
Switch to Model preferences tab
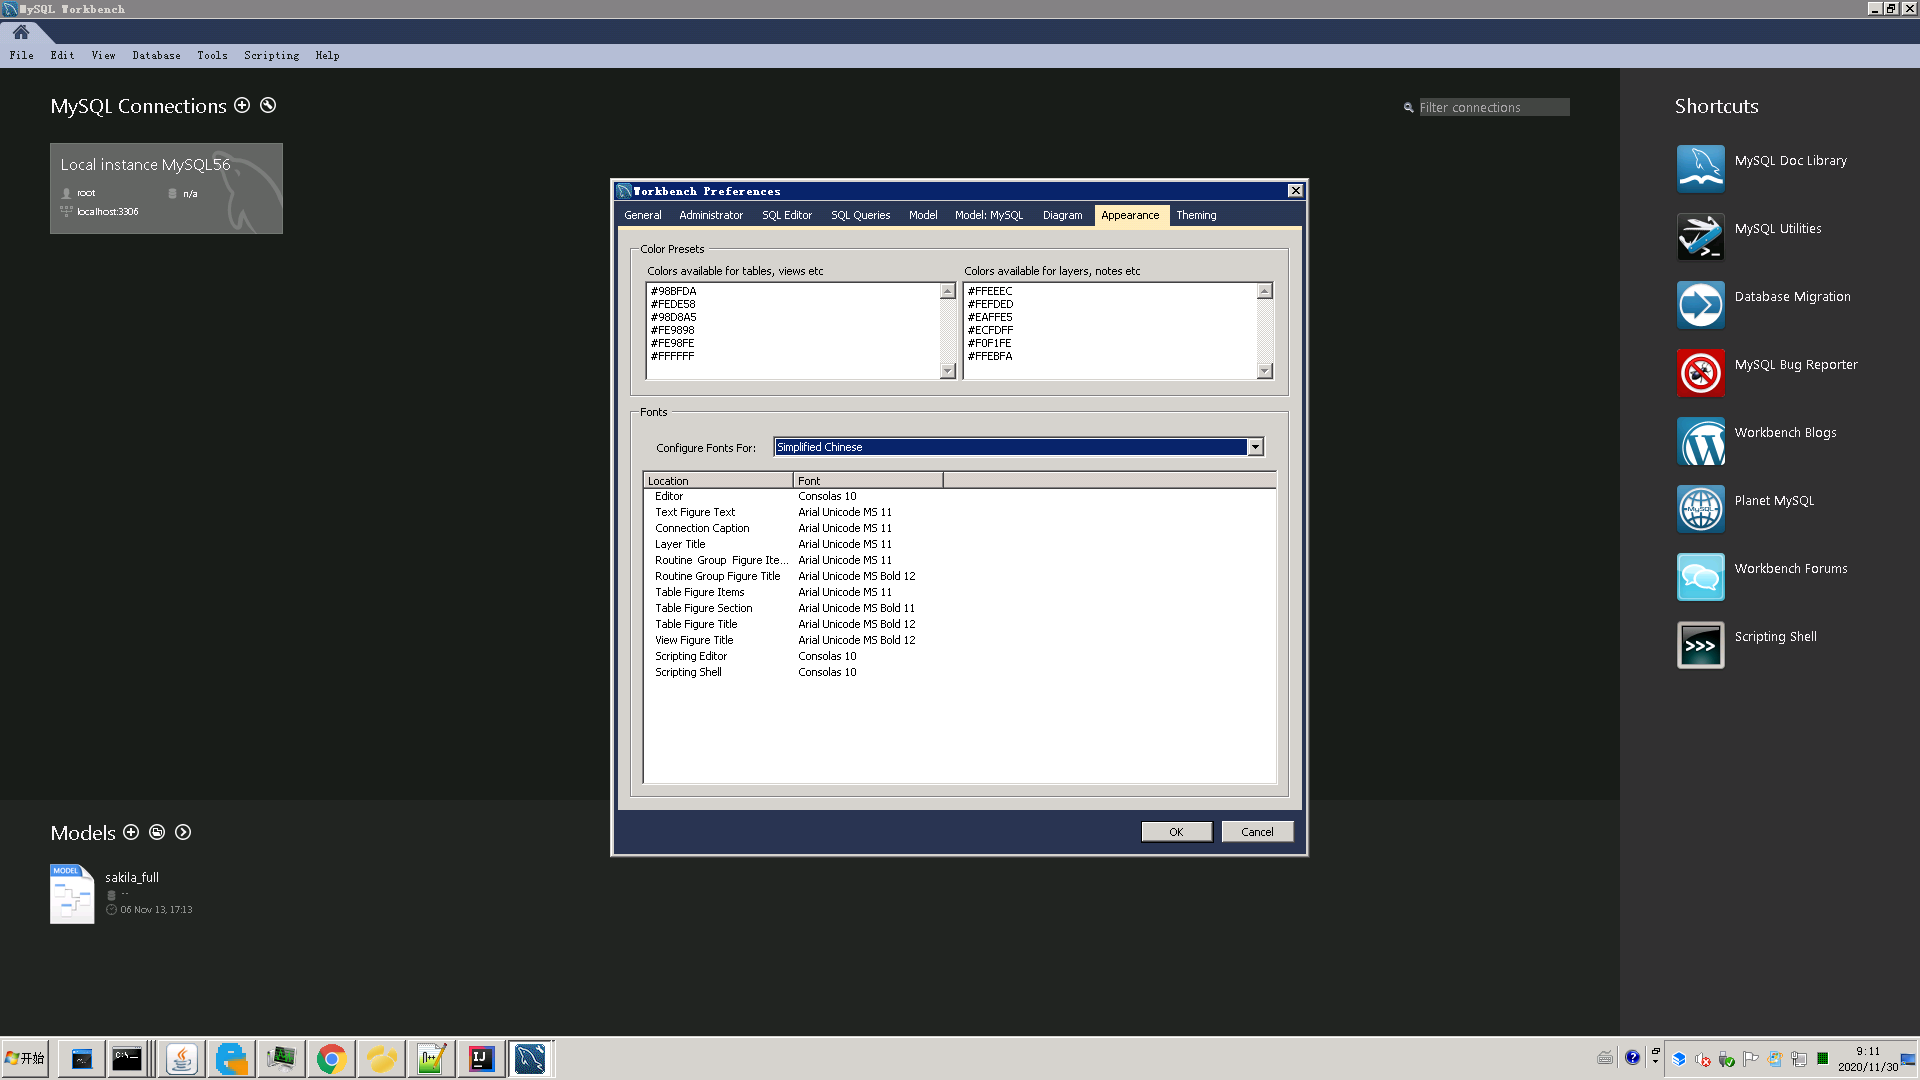click(x=923, y=215)
